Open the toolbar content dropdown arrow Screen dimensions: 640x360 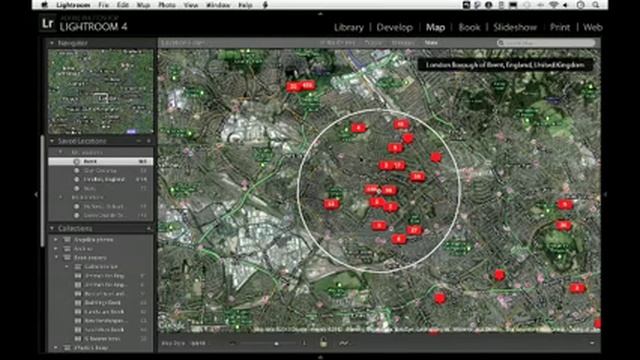592,343
